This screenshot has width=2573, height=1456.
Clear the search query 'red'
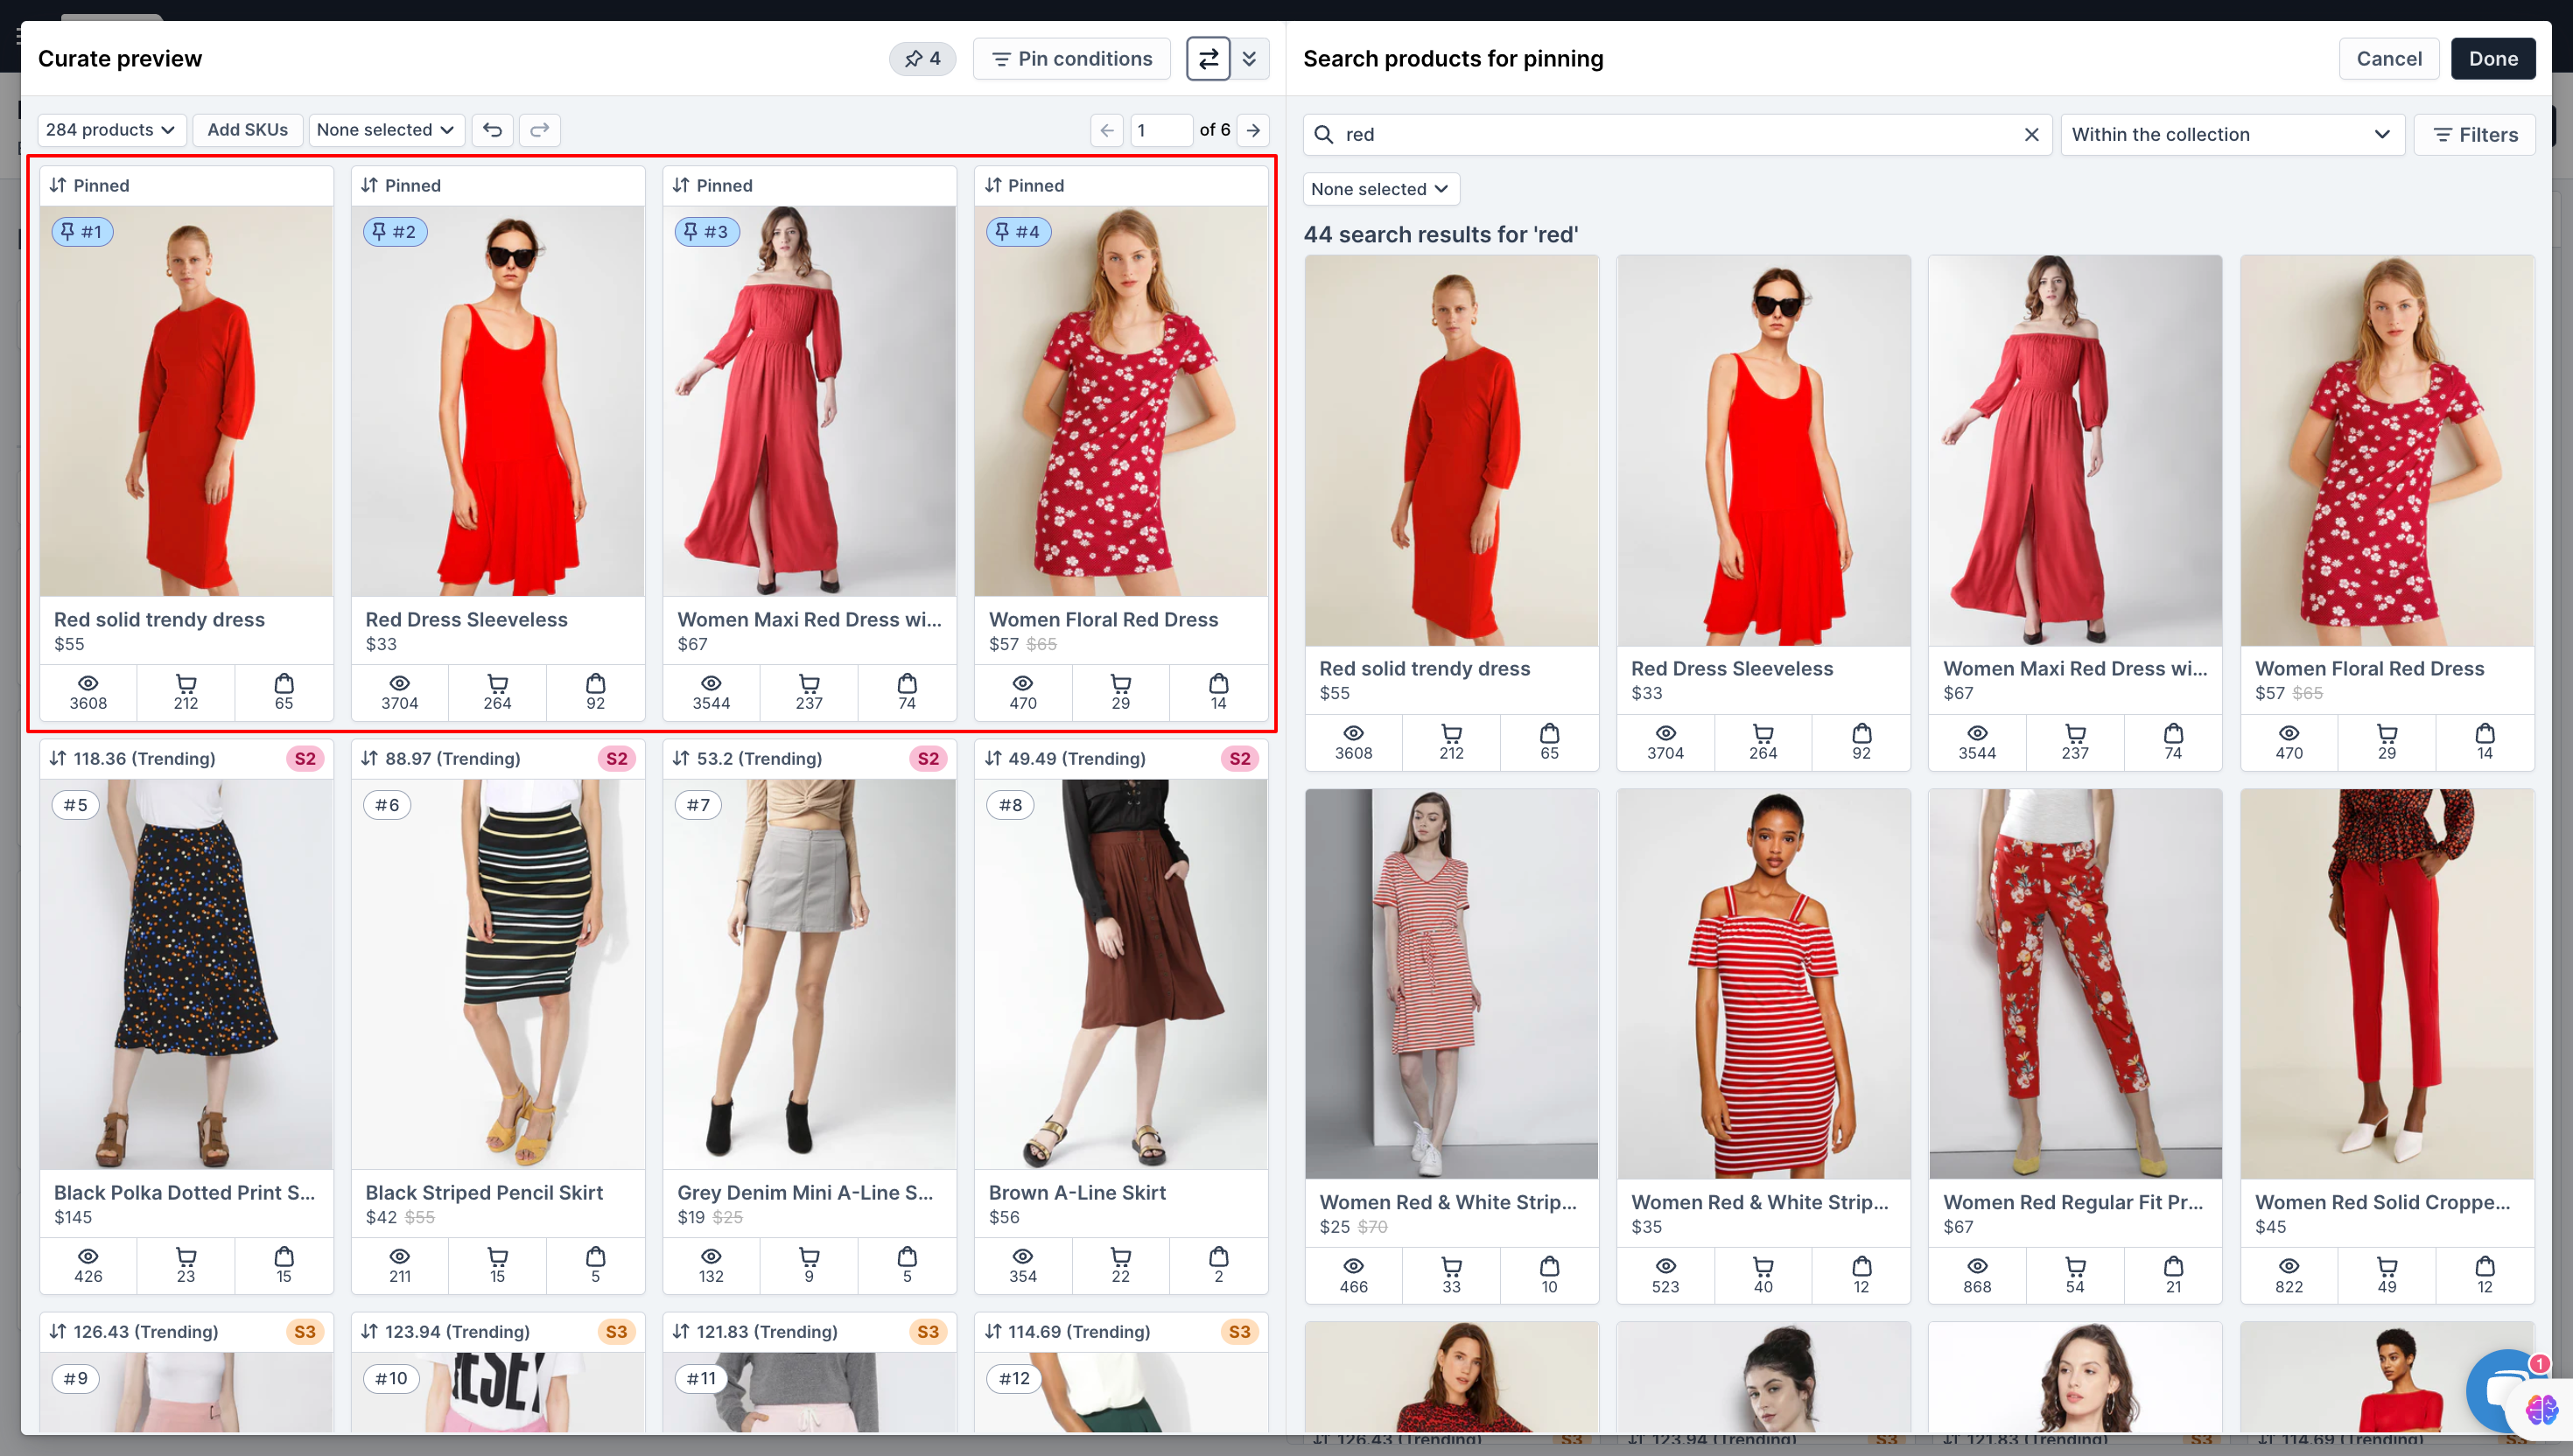pyautogui.click(x=2031, y=135)
